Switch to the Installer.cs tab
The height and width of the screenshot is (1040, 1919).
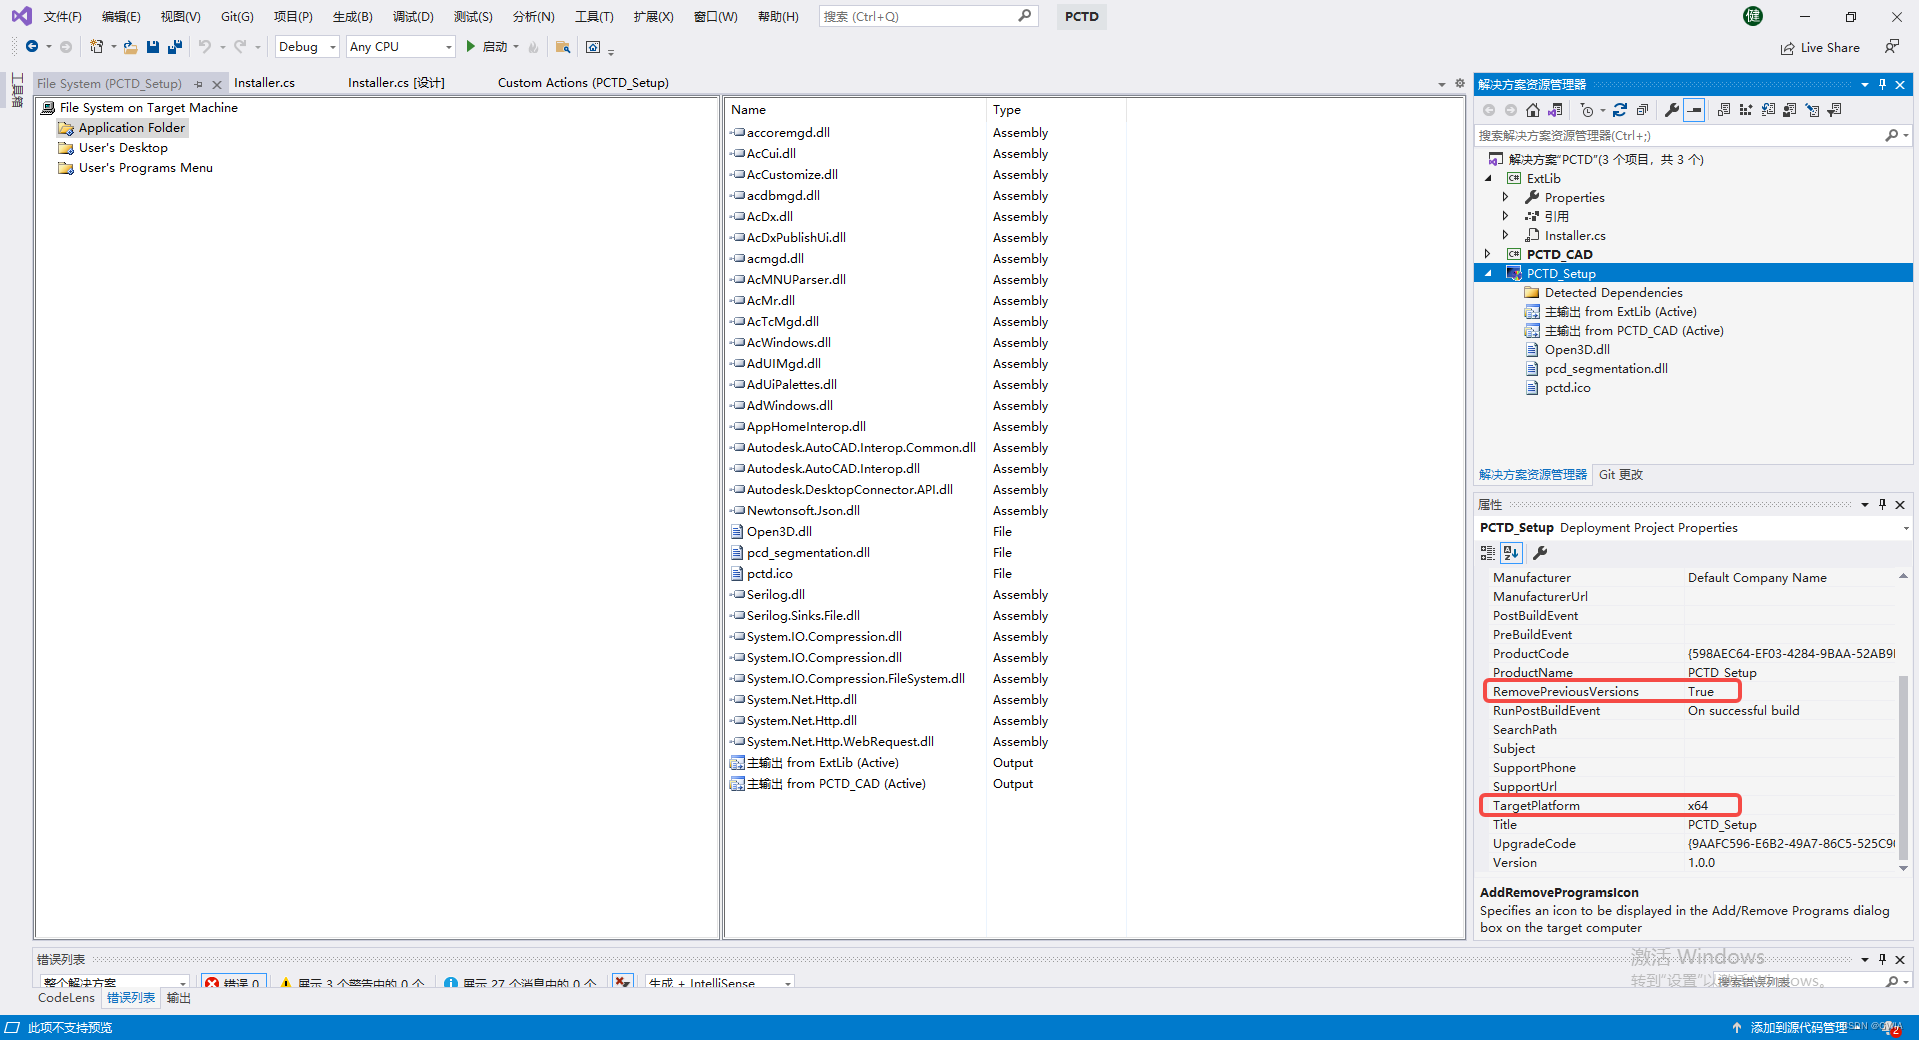(x=264, y=83)
